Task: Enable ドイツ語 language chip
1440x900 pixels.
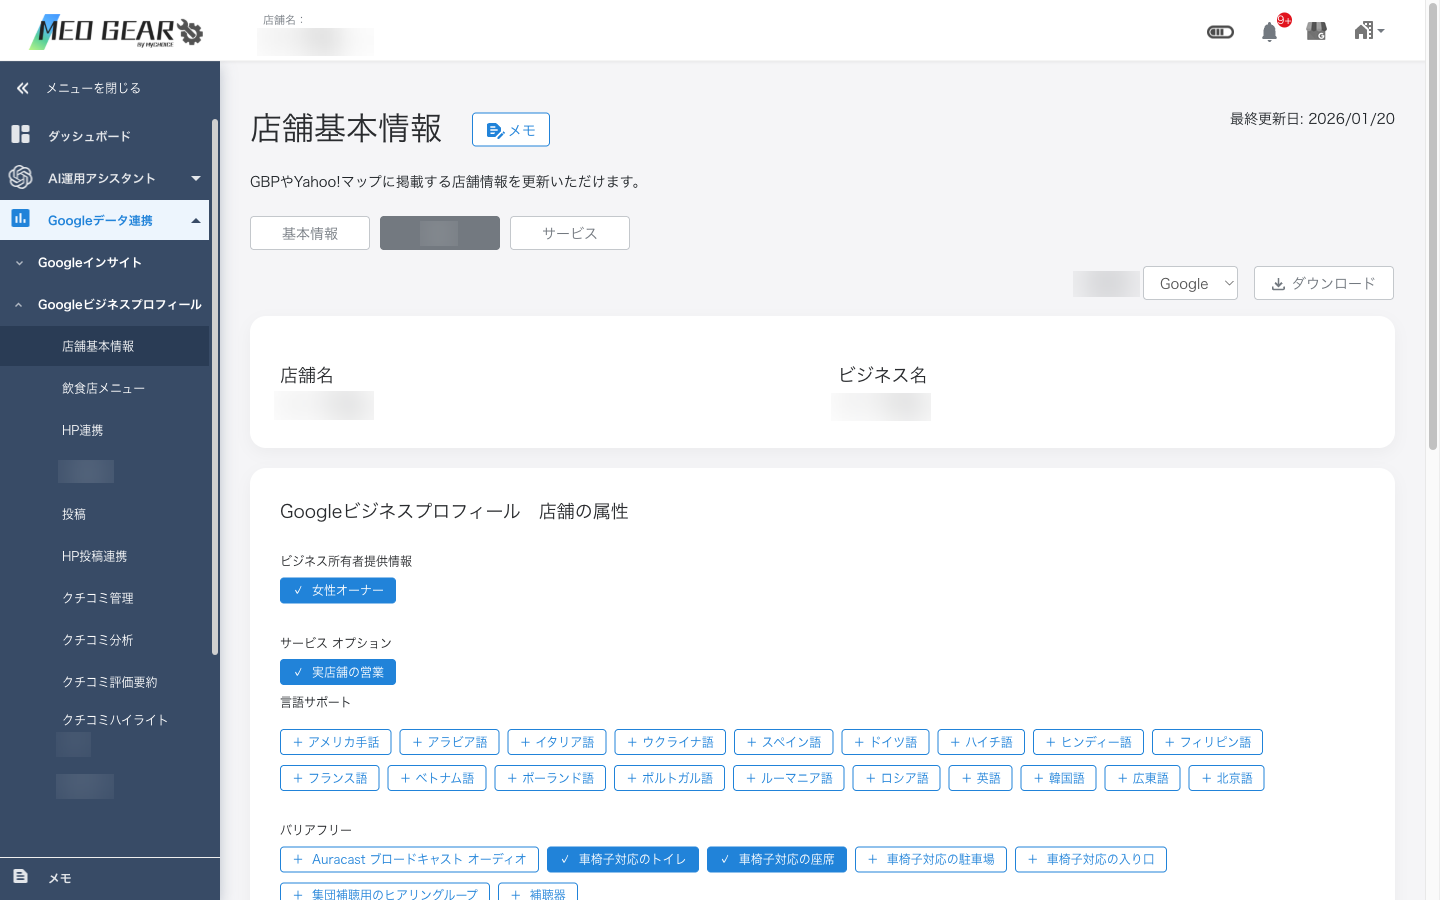Action: pyautogui.click(x=886, y=742)
